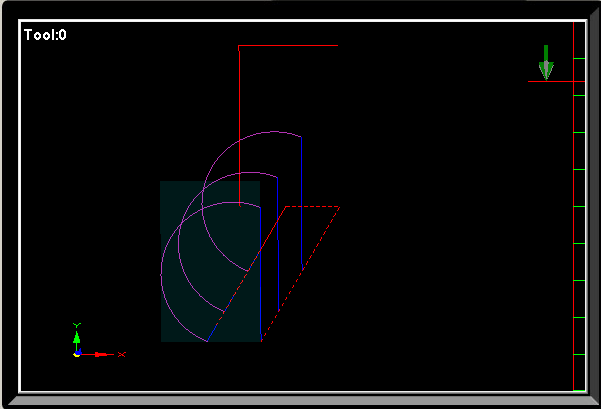Click the Tool:0 label
604x410 pixels.
pos(45,35)
